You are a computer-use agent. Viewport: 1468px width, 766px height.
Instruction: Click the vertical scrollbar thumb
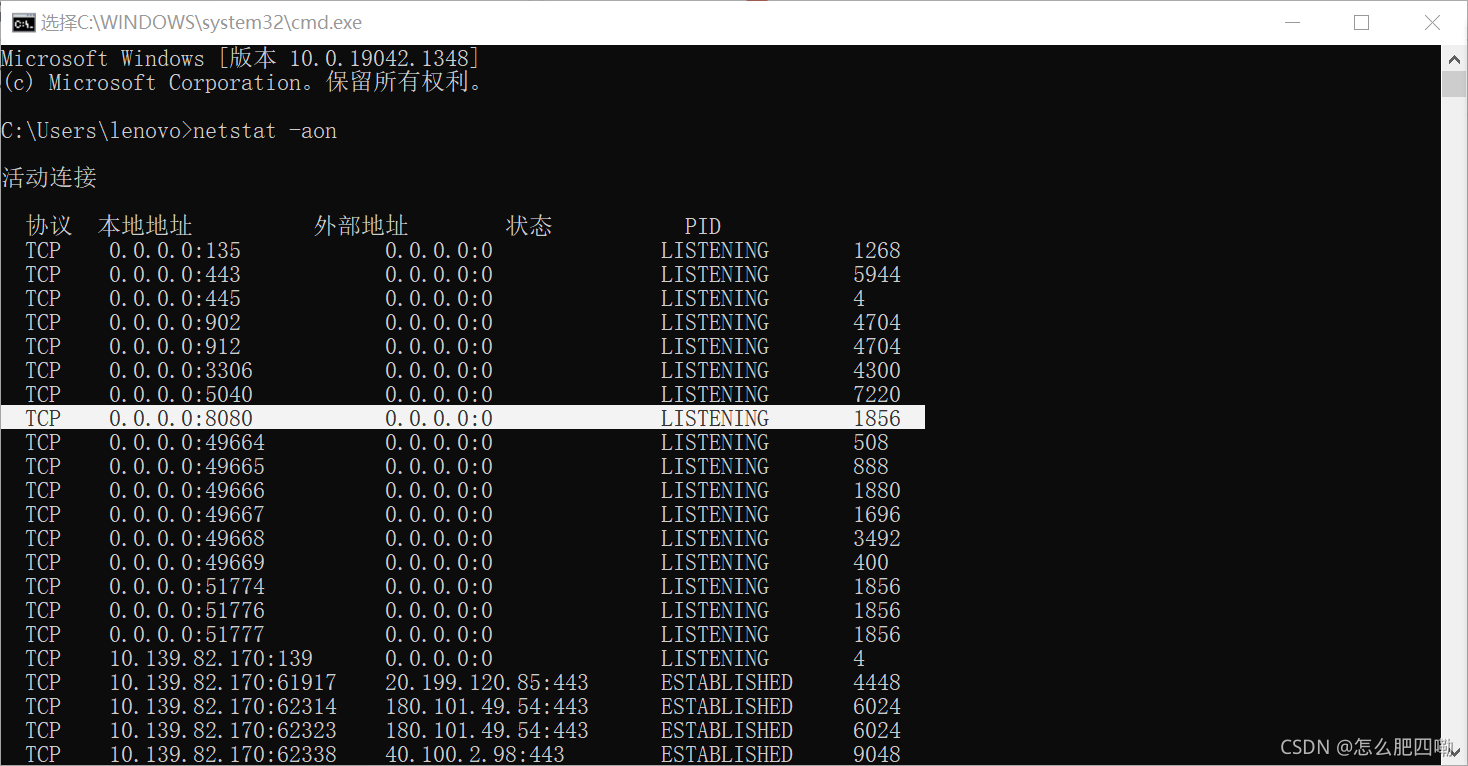1454,83
